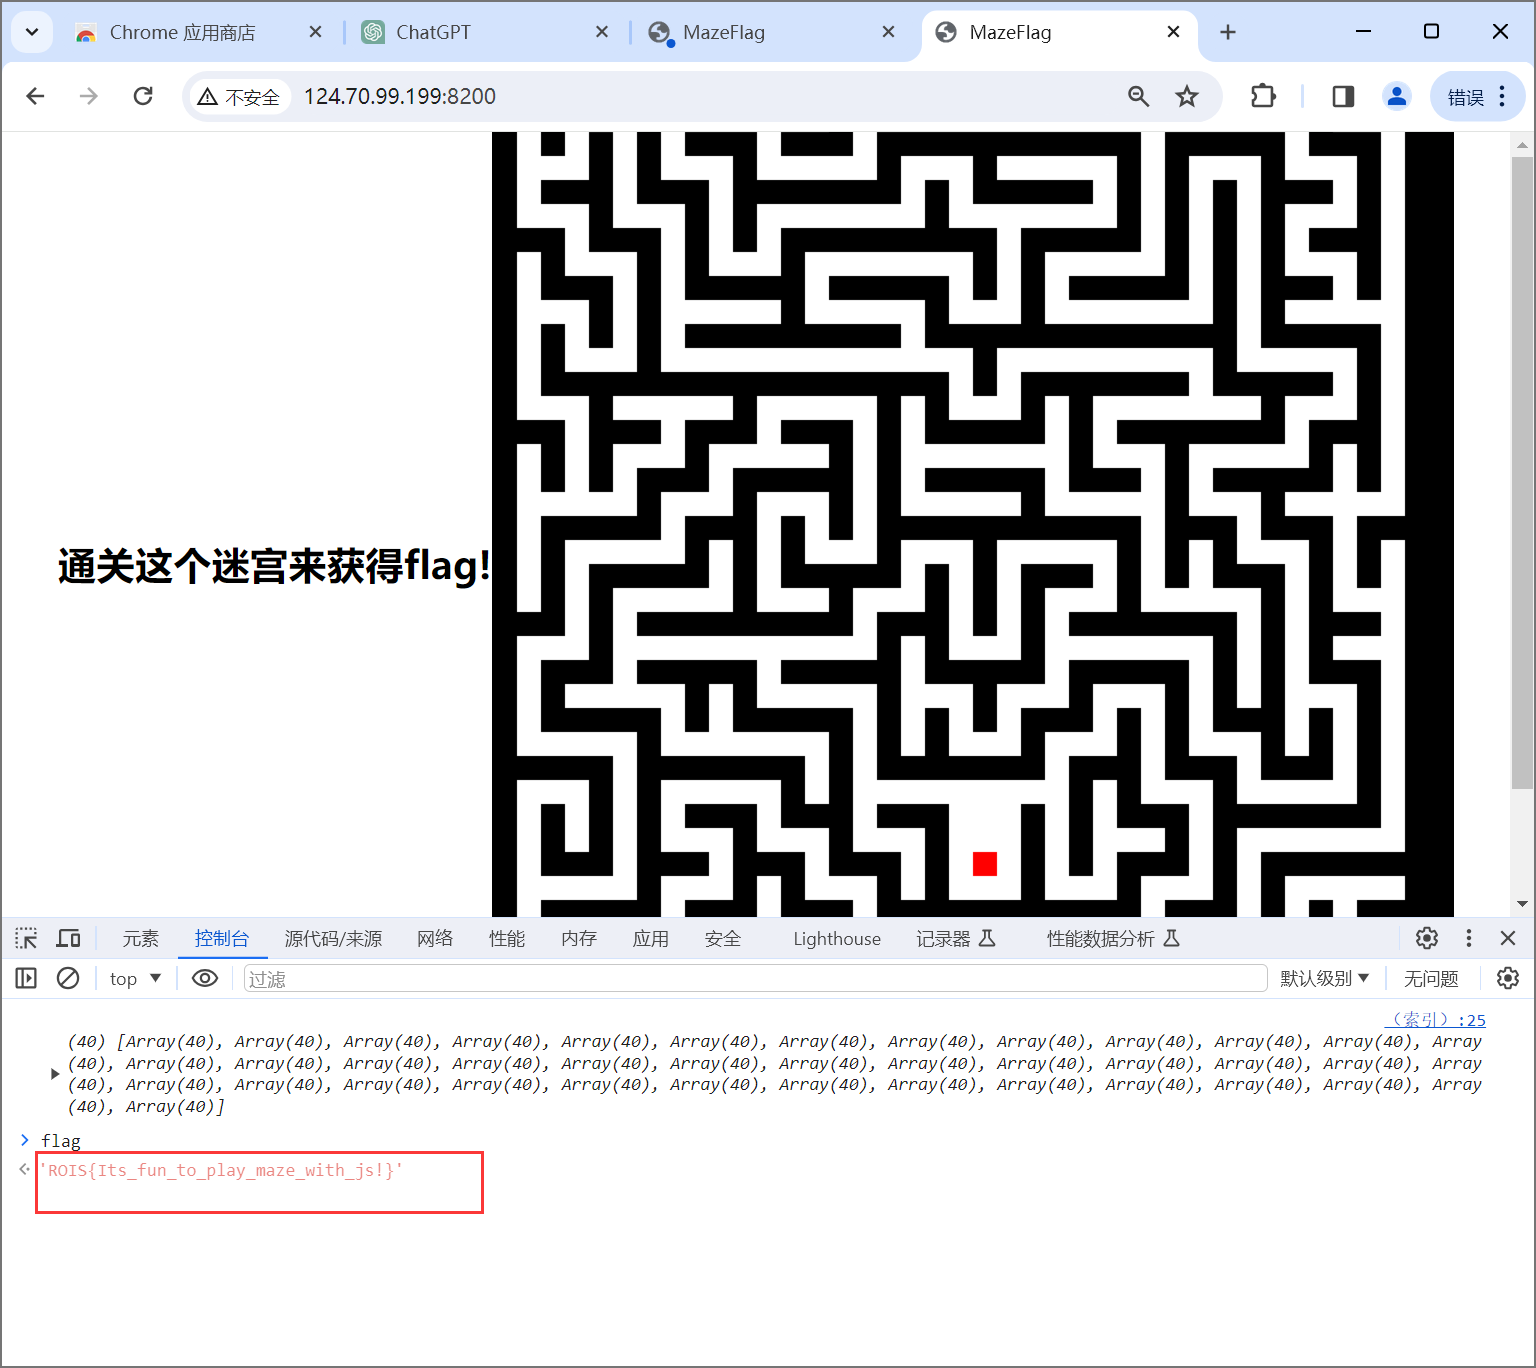The width and height of the screenshot is (1536, 1368).
Task: Open the console sidebar panel icon
Action: click(25, 978)
